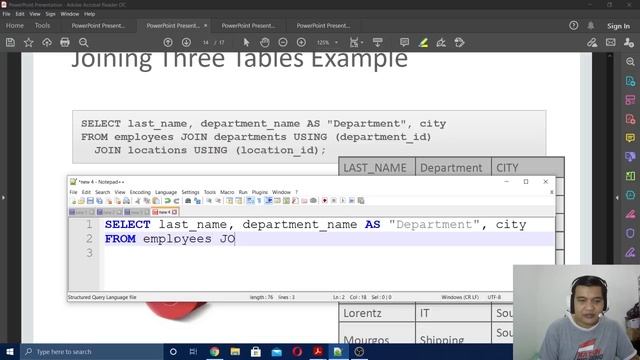The width and height of the screenshot is (640, 360).
Task: Click Notepad++ Print icon
Action: coord(127,200)
